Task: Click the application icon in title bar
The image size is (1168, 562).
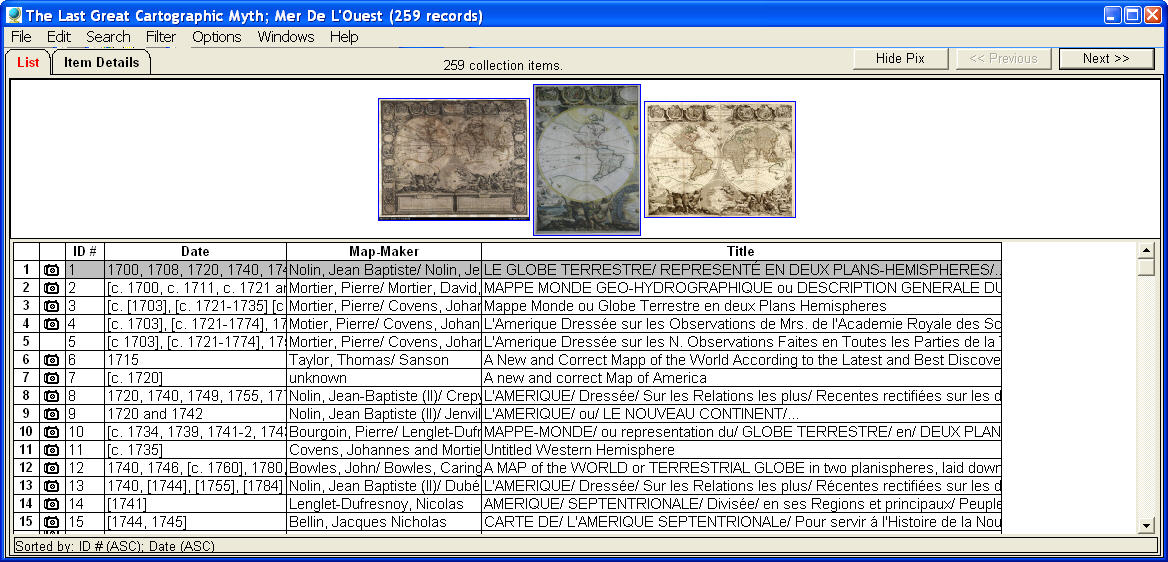Action: point(13,15)
